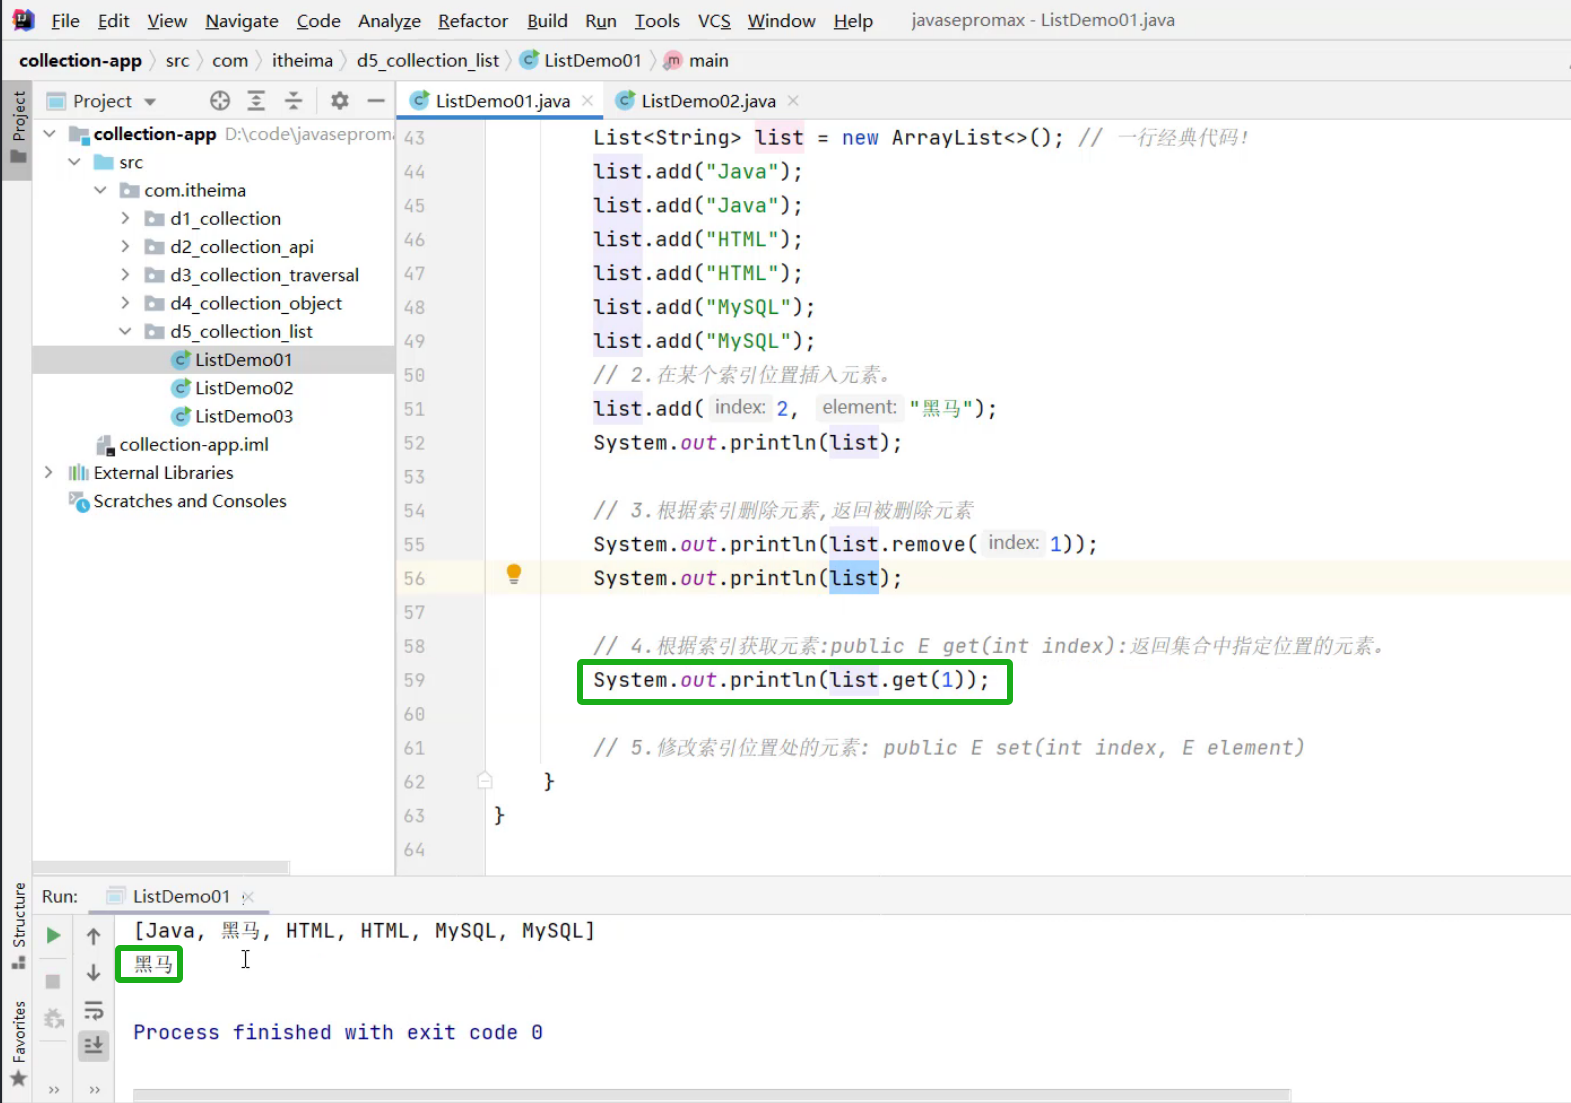Open the Refactor menu
The image size is (1571, 1103).
[472, 20]
